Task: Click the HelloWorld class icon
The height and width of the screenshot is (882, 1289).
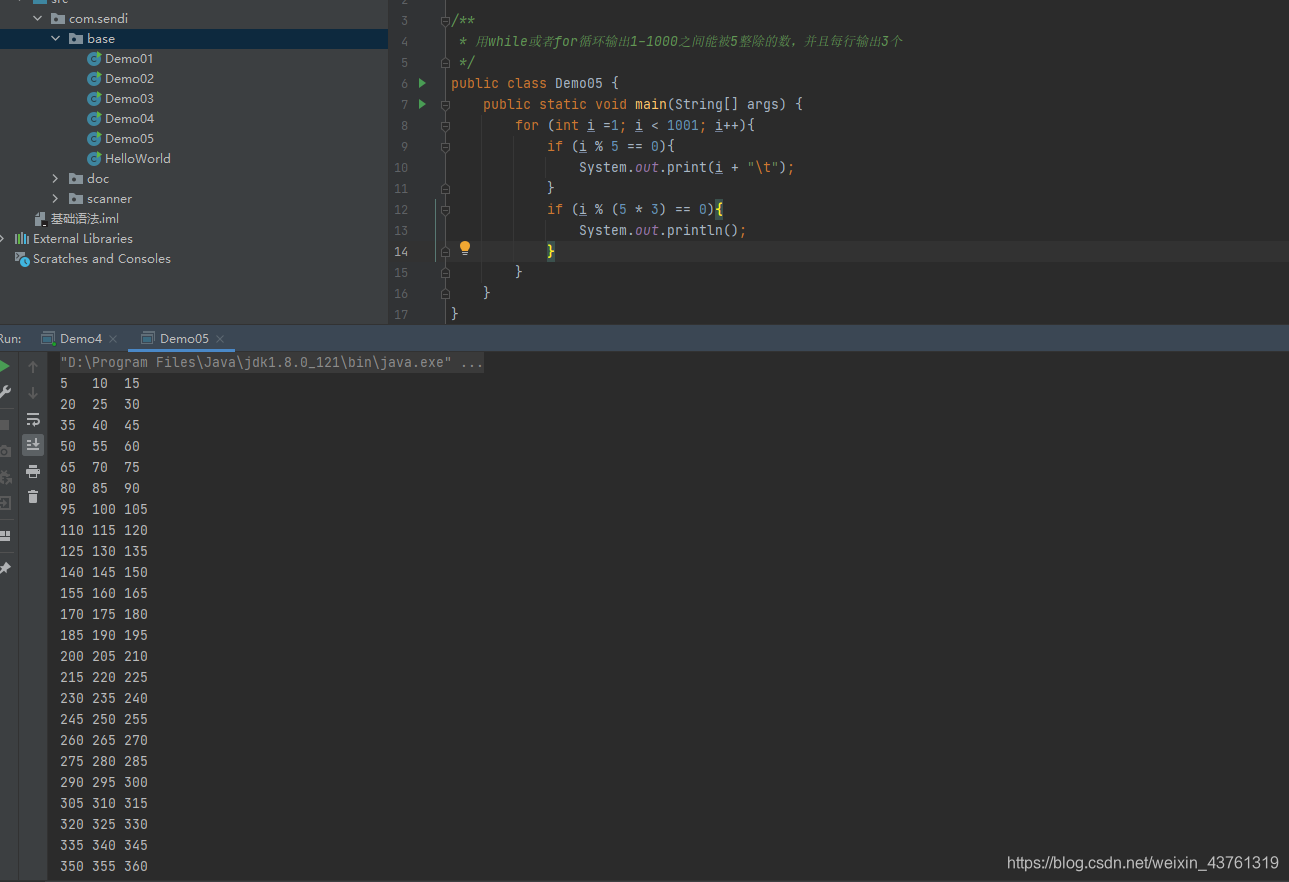Action: coord(94,159)
